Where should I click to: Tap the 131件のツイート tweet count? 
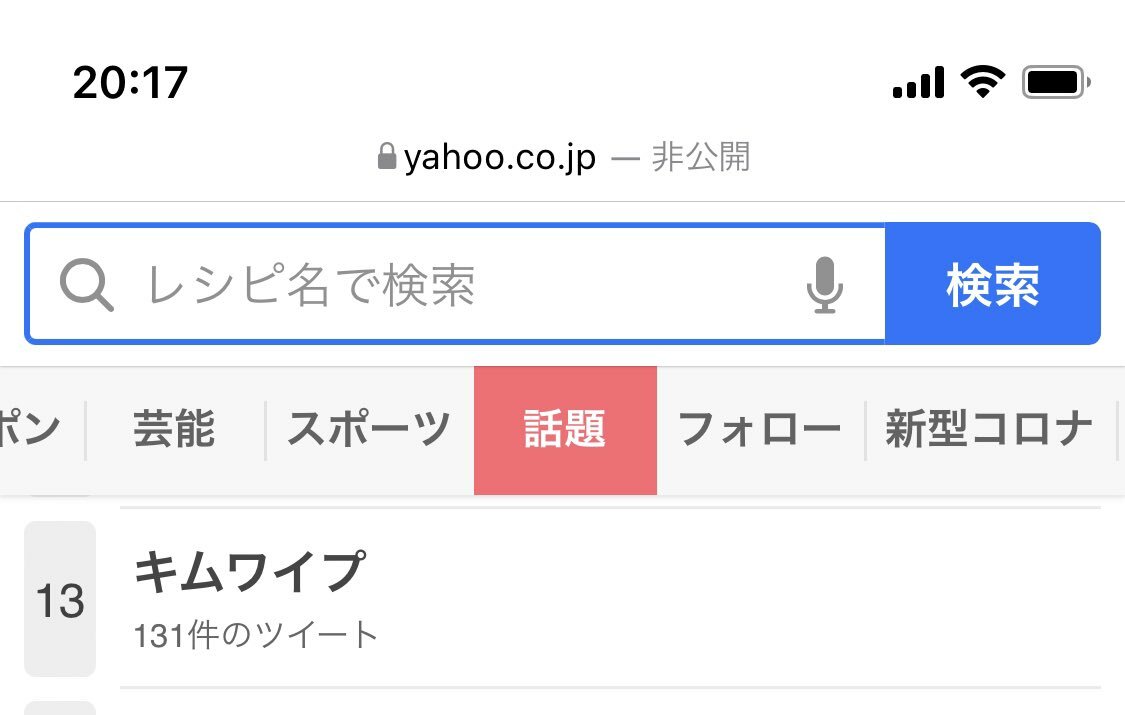pyautogui.click(x=255, y=635)
